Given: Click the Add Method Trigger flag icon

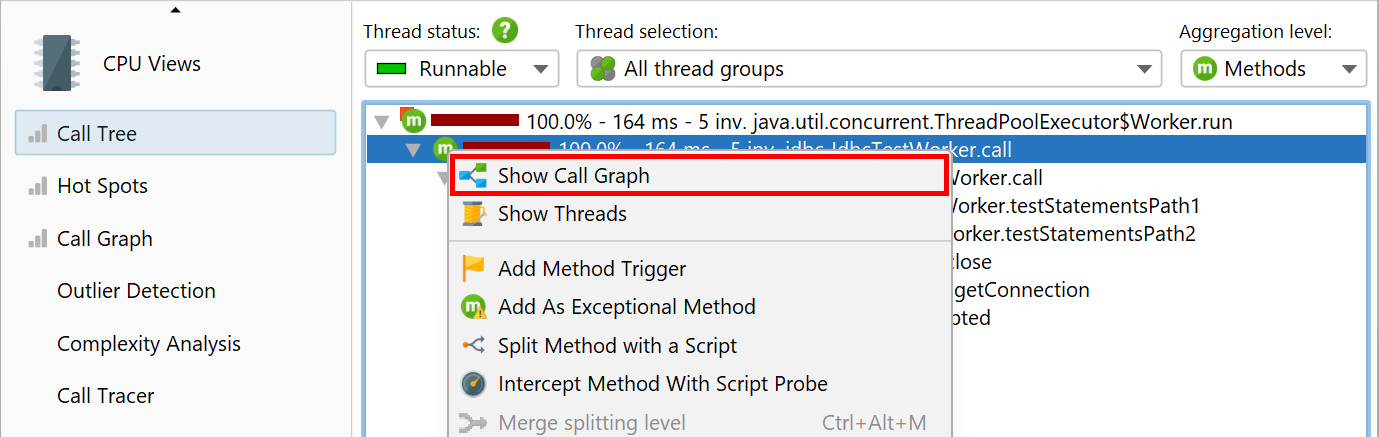Looking at the screenshot, I should pos(472,269).
